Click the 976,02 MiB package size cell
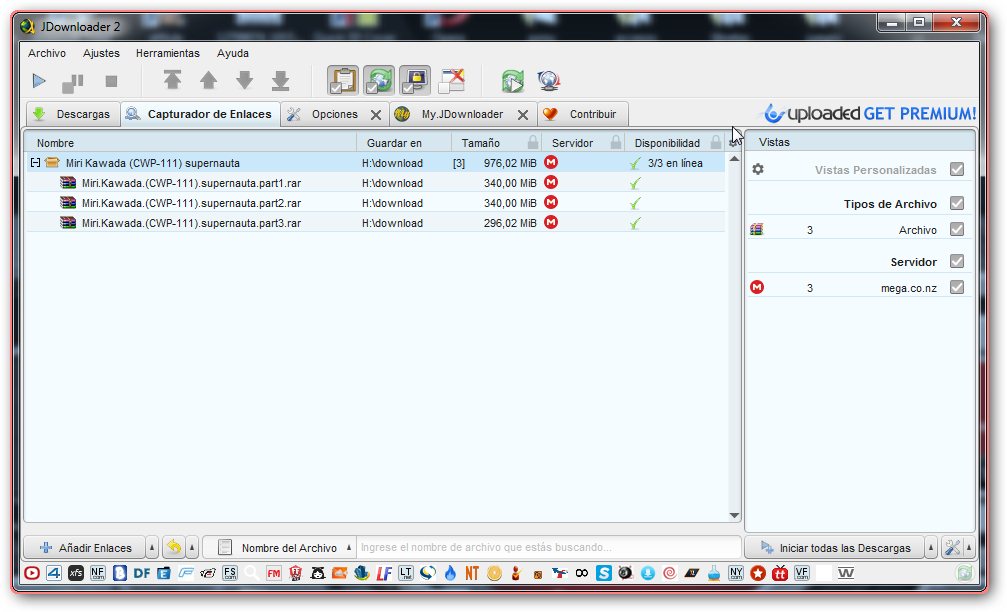Viewport: 1007px width, 612px height. click(x=510, y=163)
